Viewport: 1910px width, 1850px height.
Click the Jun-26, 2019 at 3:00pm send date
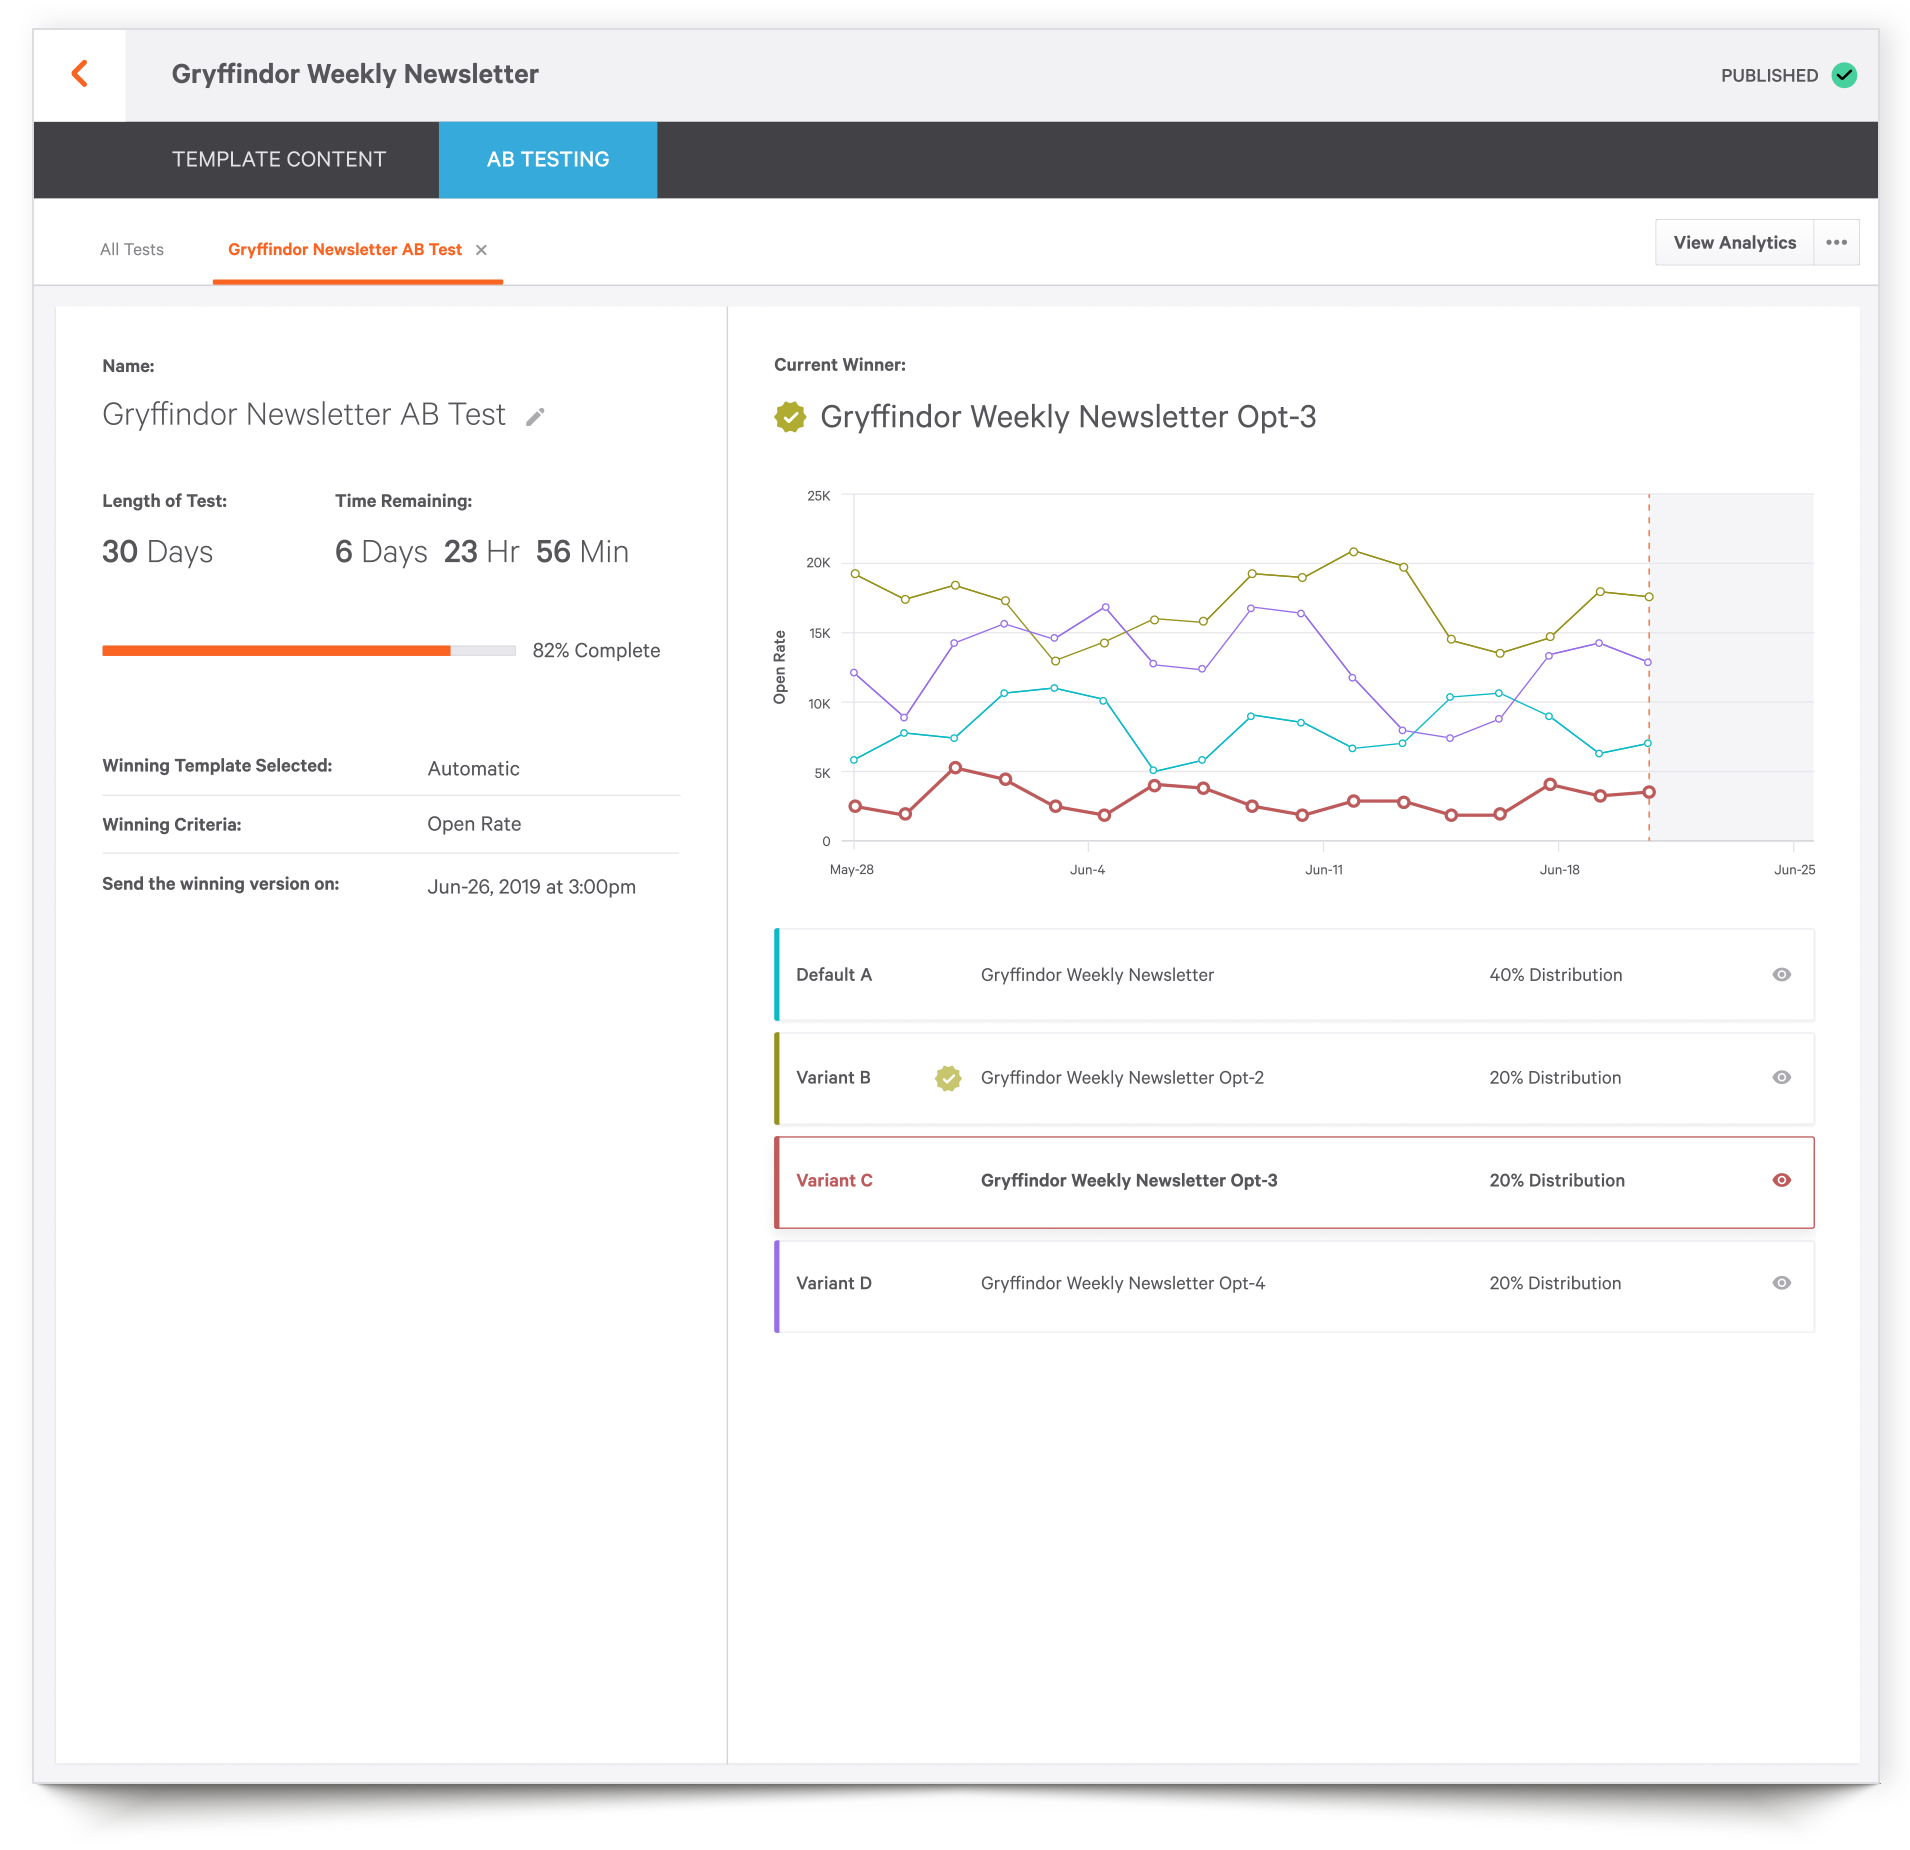531,888
